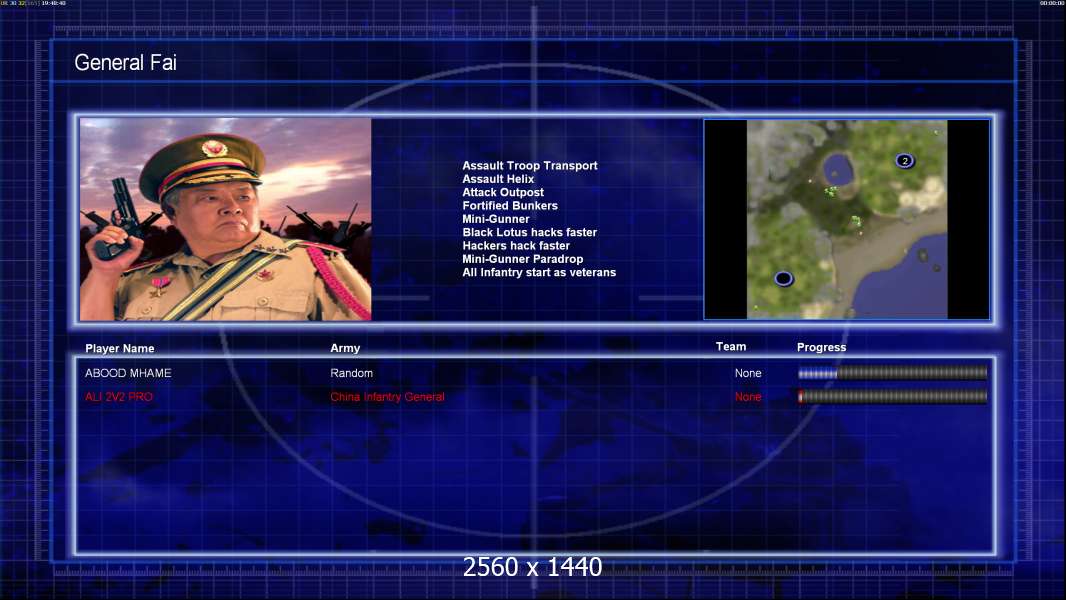Click Black Lotus hacks faster text
Image resolution: width=1066 pixels, height=600 pixels.
point(529,232)
